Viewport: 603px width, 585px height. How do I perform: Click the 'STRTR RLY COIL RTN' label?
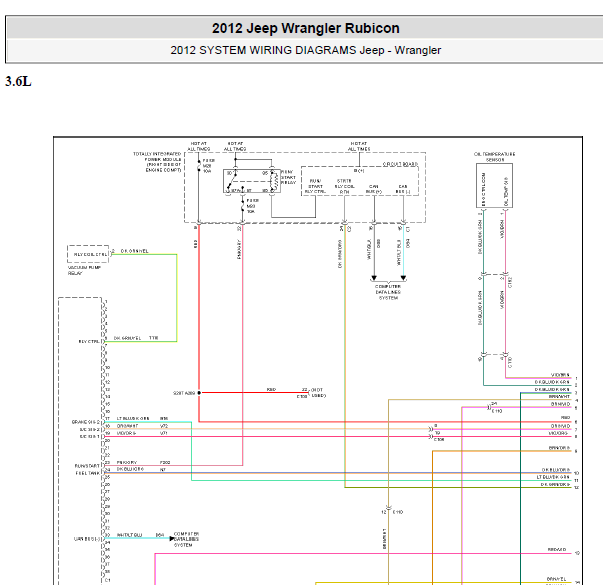[344, 186]
